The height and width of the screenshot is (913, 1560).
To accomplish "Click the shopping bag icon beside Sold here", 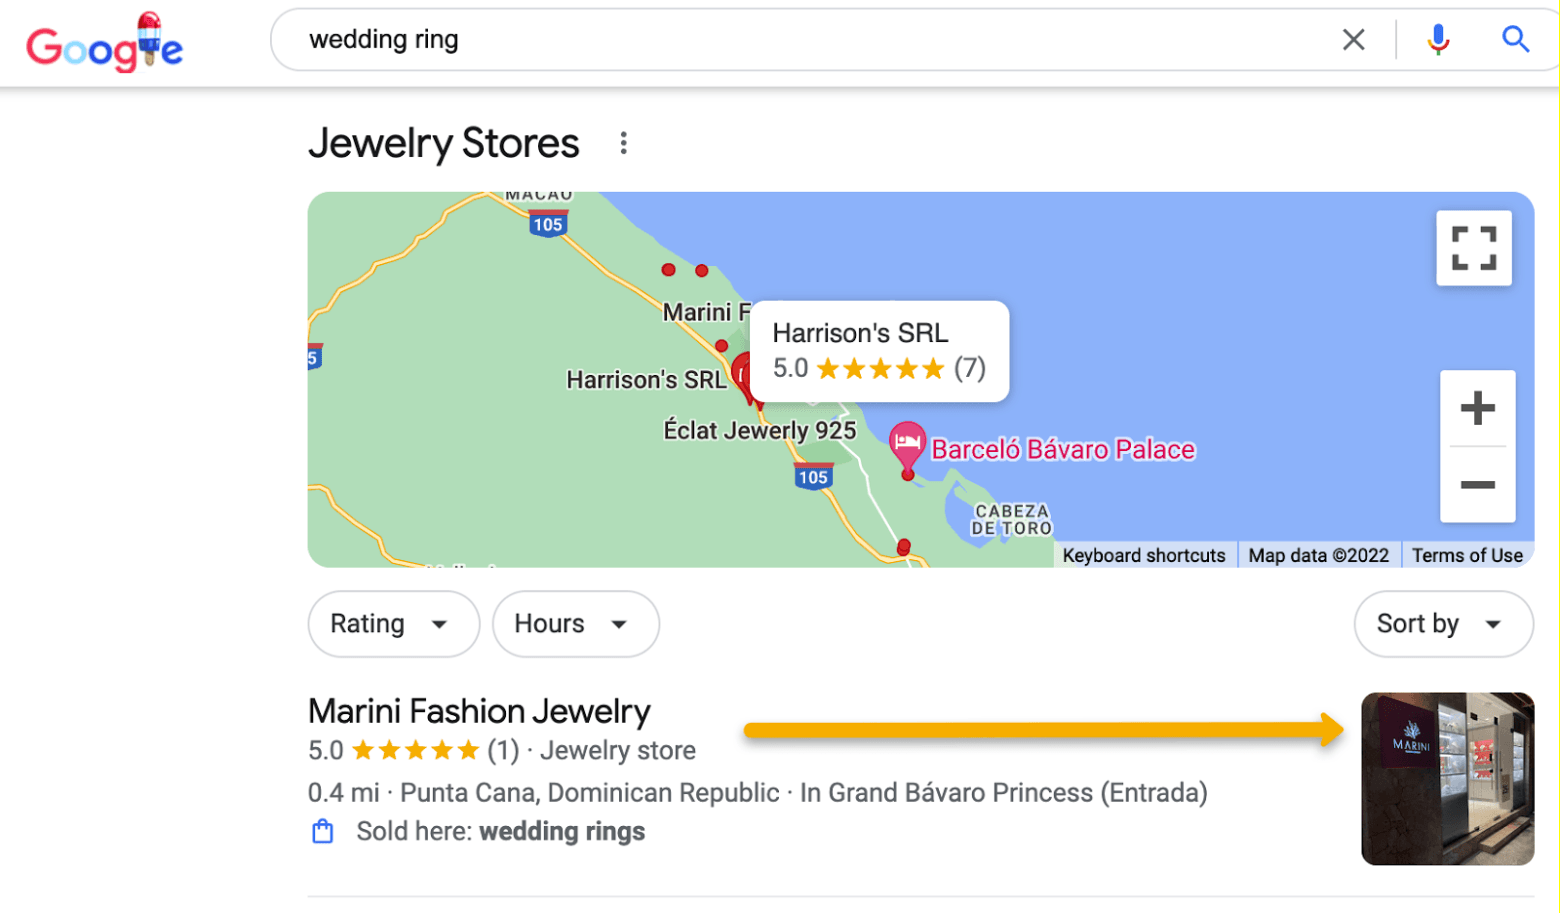I will (x=323, y=832).
